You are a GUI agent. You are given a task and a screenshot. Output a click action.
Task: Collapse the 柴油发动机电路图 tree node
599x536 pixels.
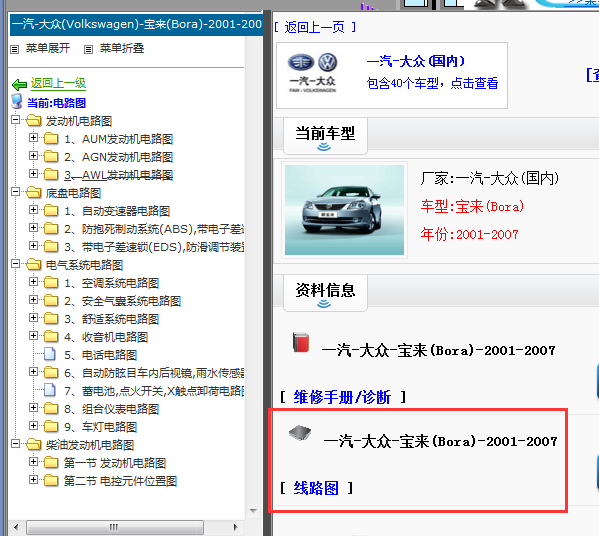click(16, 444)
